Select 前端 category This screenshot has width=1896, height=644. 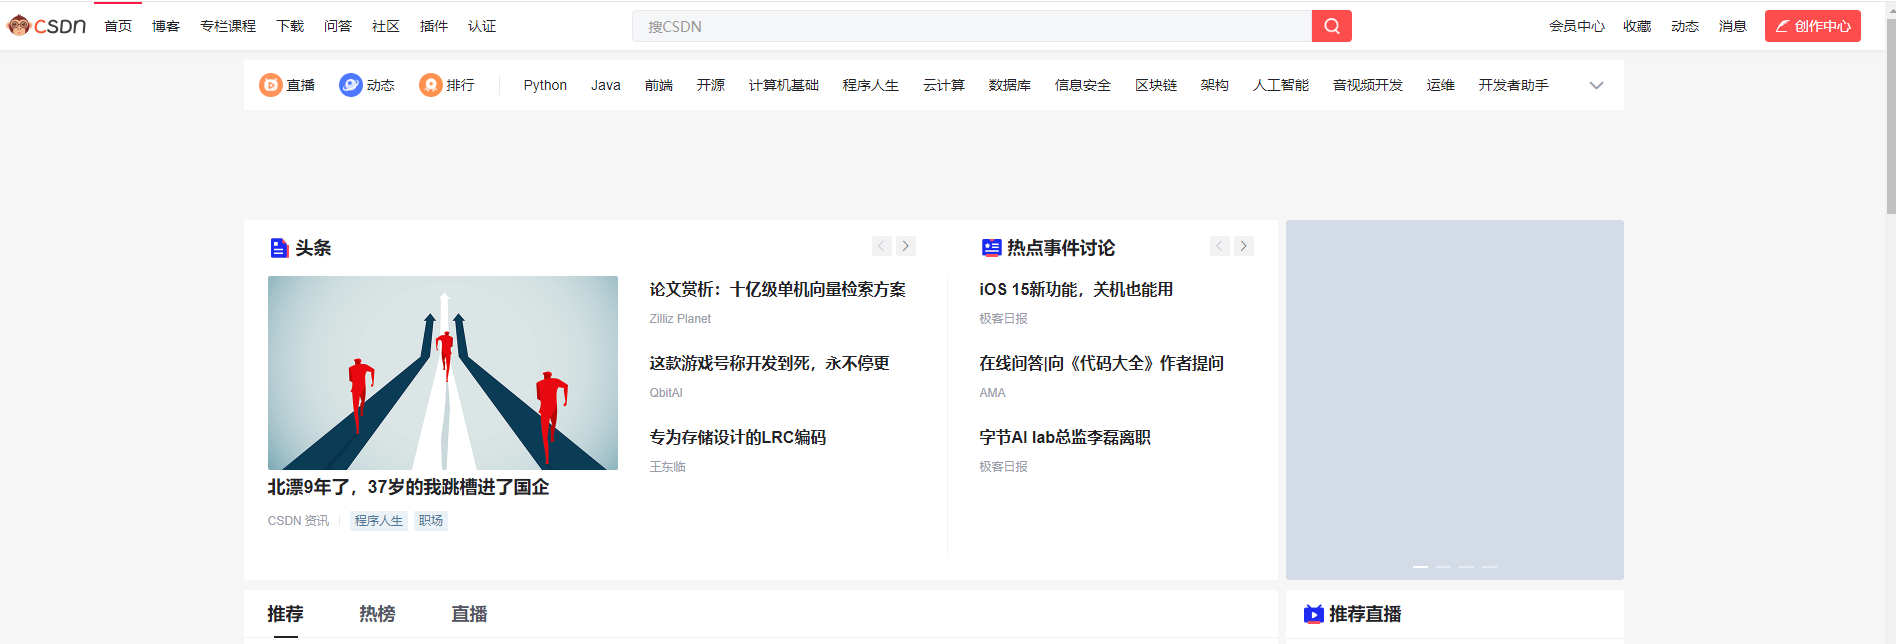pyautogui.click(x=659, y=85)
